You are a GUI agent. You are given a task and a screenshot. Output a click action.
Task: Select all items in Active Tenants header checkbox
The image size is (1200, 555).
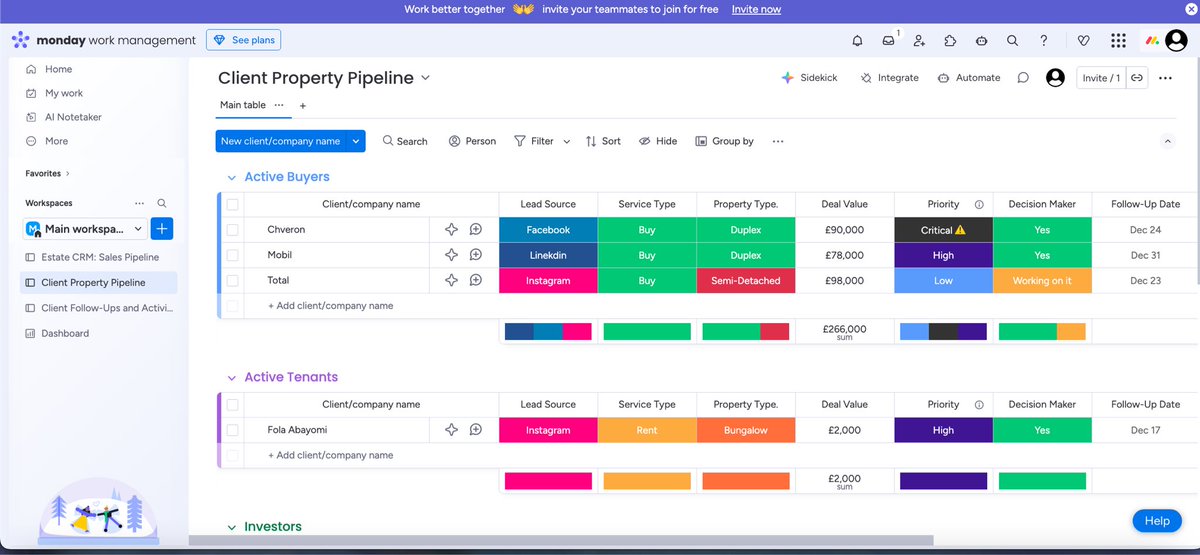click(232, 405)
